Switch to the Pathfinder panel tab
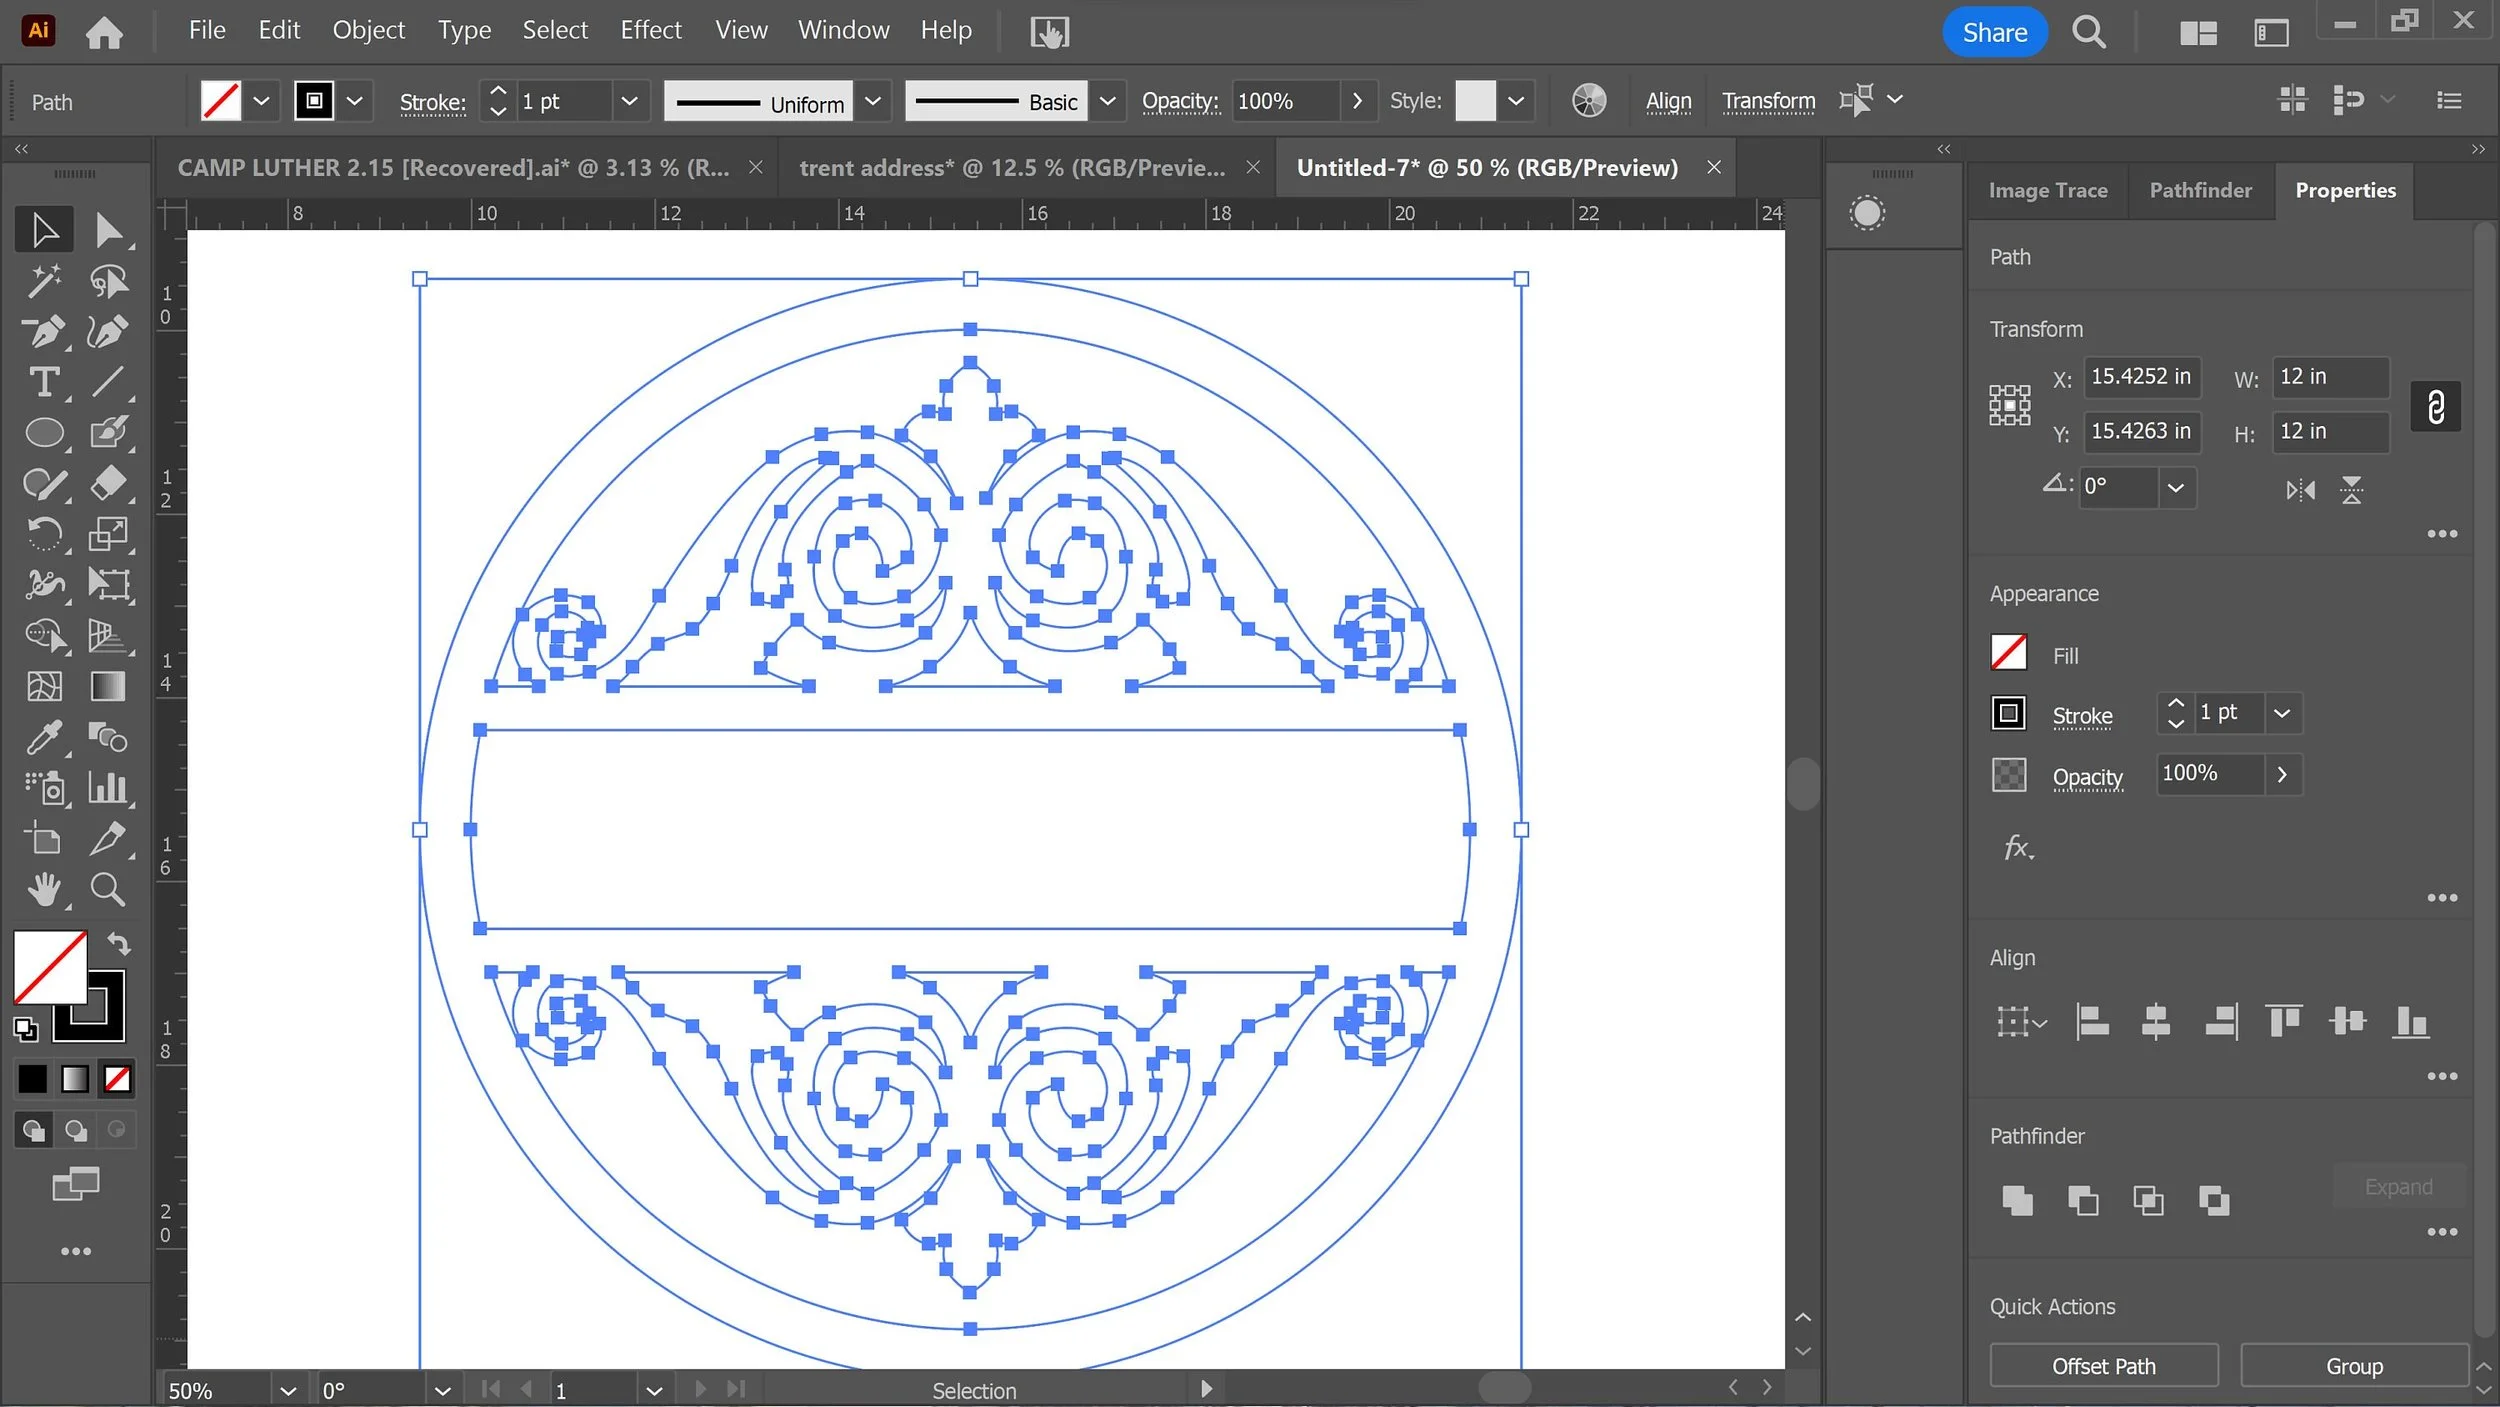The height and width of the screenshot is (1407, 2500). pyautogui.click(x=2200, y=190)
